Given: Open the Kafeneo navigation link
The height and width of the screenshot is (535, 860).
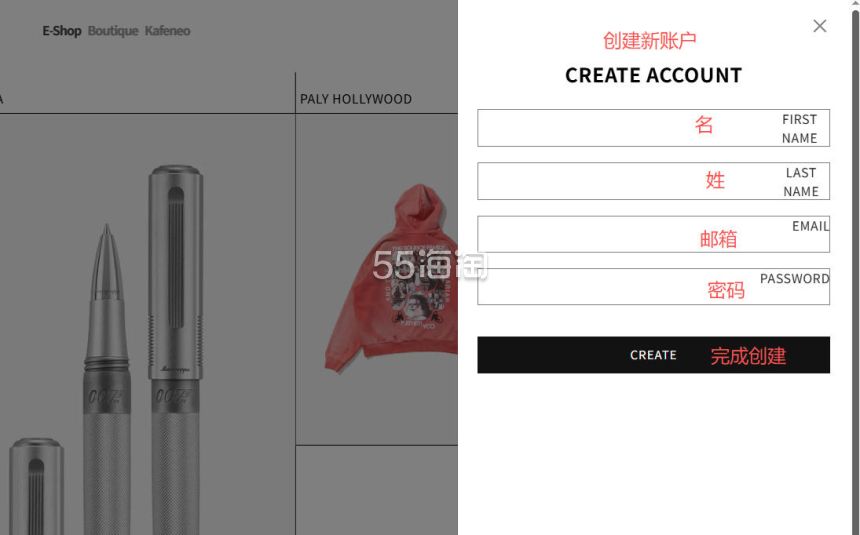Looking at the screenshot, I should click(x=167, y=31).
